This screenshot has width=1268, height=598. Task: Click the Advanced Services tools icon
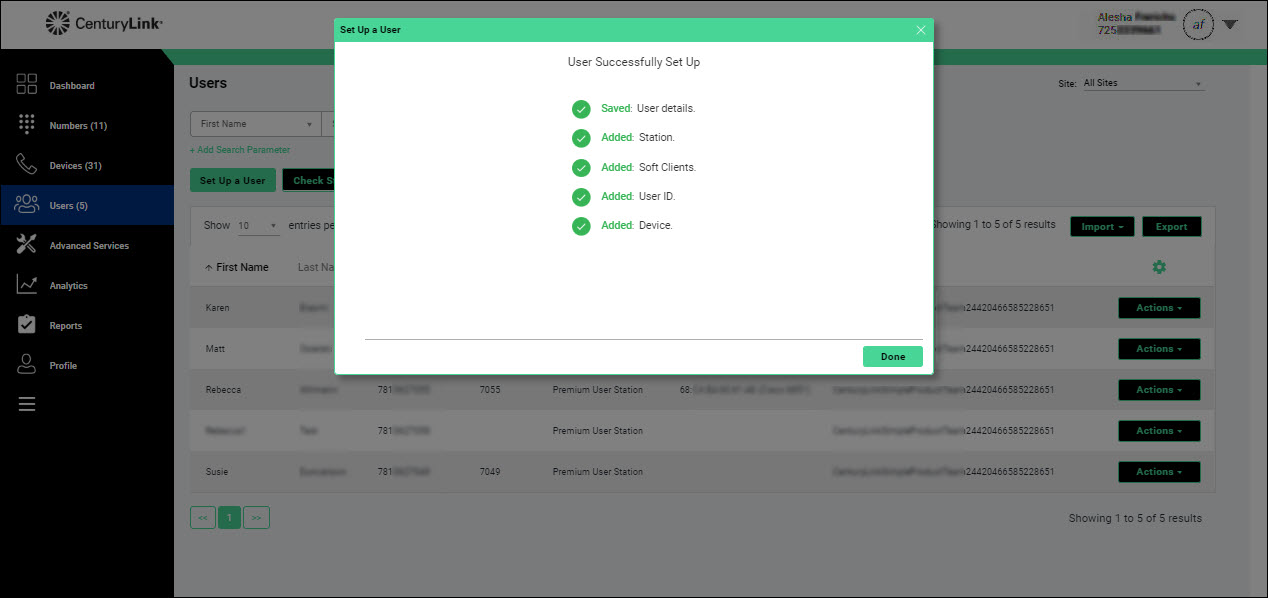[x=27, y=245]
